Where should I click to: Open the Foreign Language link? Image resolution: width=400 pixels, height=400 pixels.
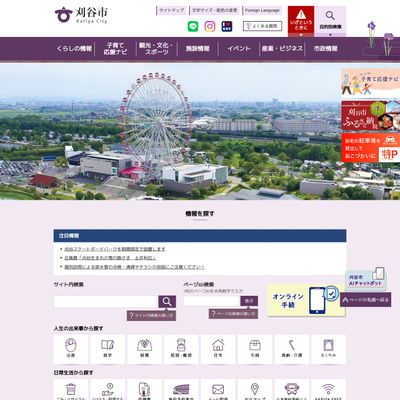[262, 11]
